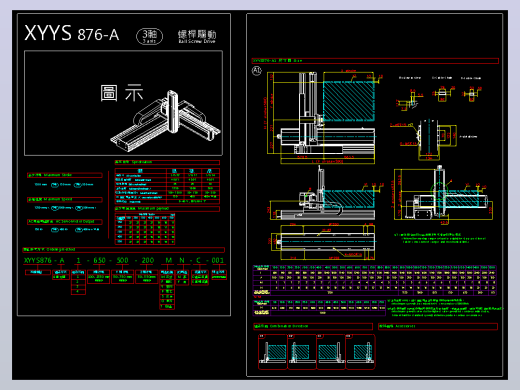Click the "Maximum Speed" heading bar
520x390 pixels.
click(65, 200)
